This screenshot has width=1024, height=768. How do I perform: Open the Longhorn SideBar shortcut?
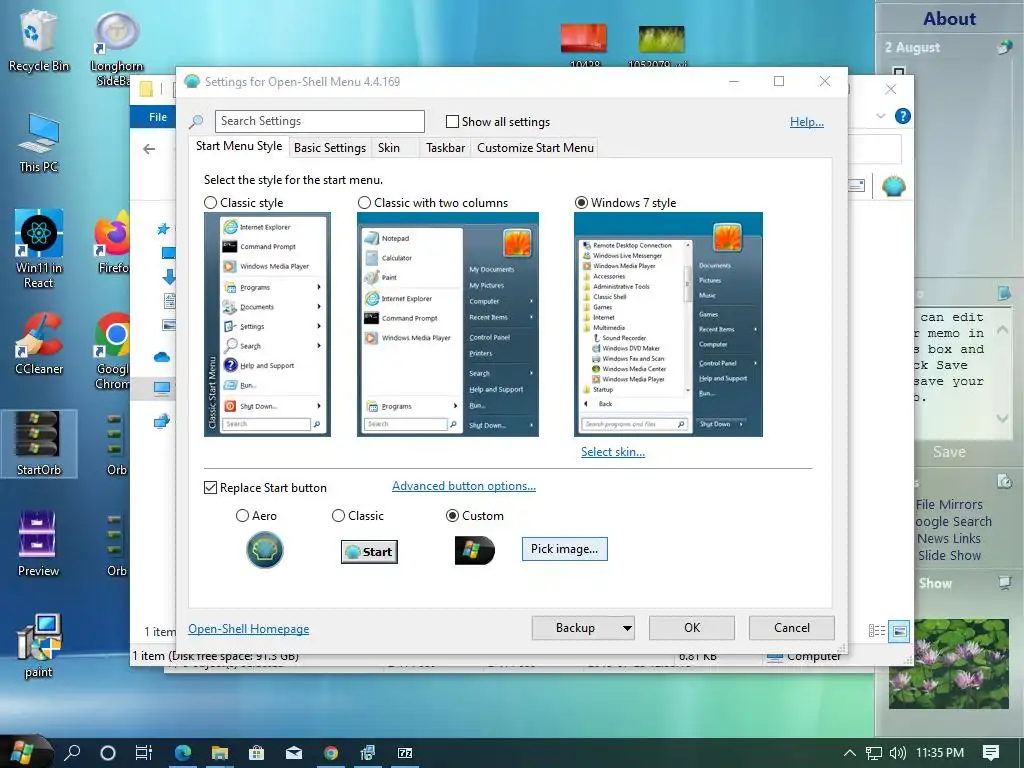(x=116, y=49)
